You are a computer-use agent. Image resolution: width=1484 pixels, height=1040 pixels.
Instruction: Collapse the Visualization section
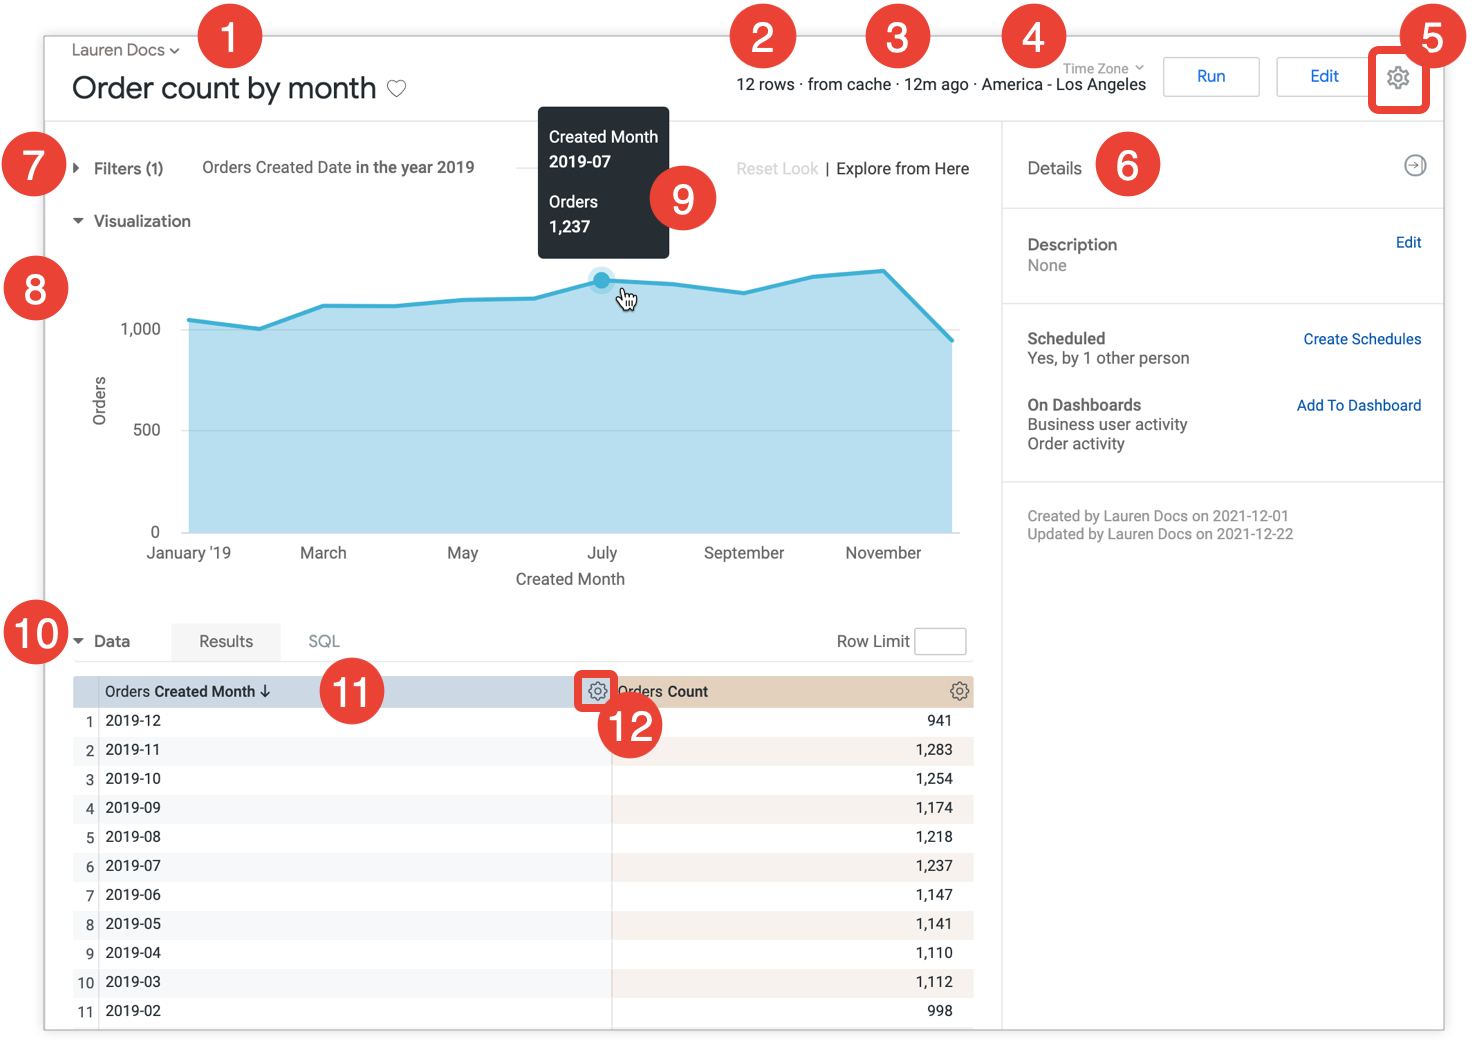pos(78,221)
